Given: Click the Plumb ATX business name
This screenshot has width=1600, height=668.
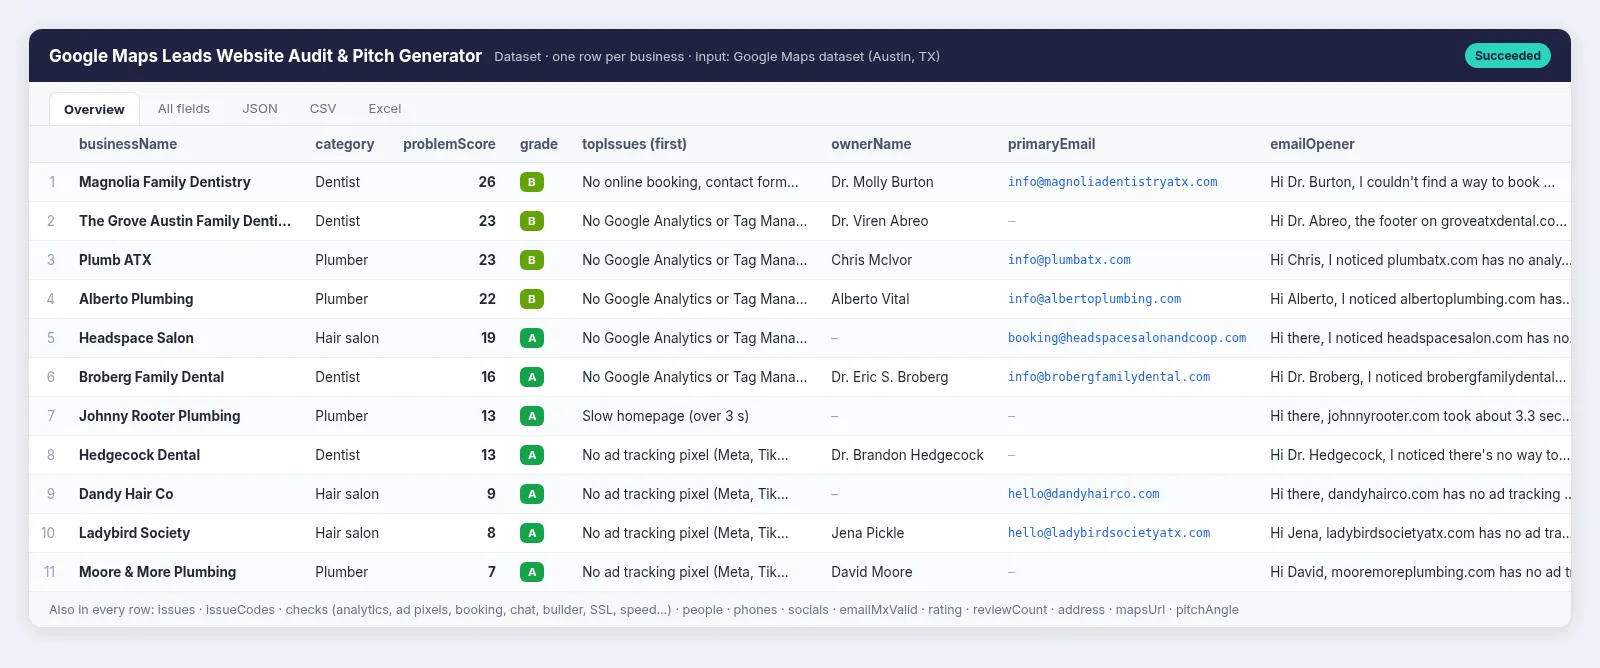Looking at the screenshot, I should coord(115,260).
